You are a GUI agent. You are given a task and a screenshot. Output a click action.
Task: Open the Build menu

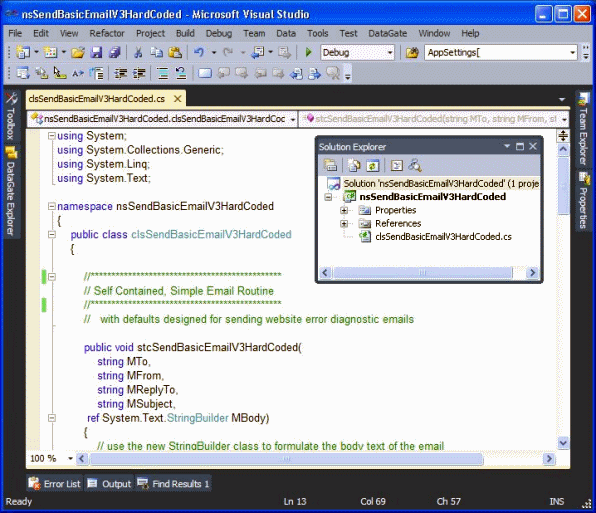pyautogui.click(x=185, y=33)
